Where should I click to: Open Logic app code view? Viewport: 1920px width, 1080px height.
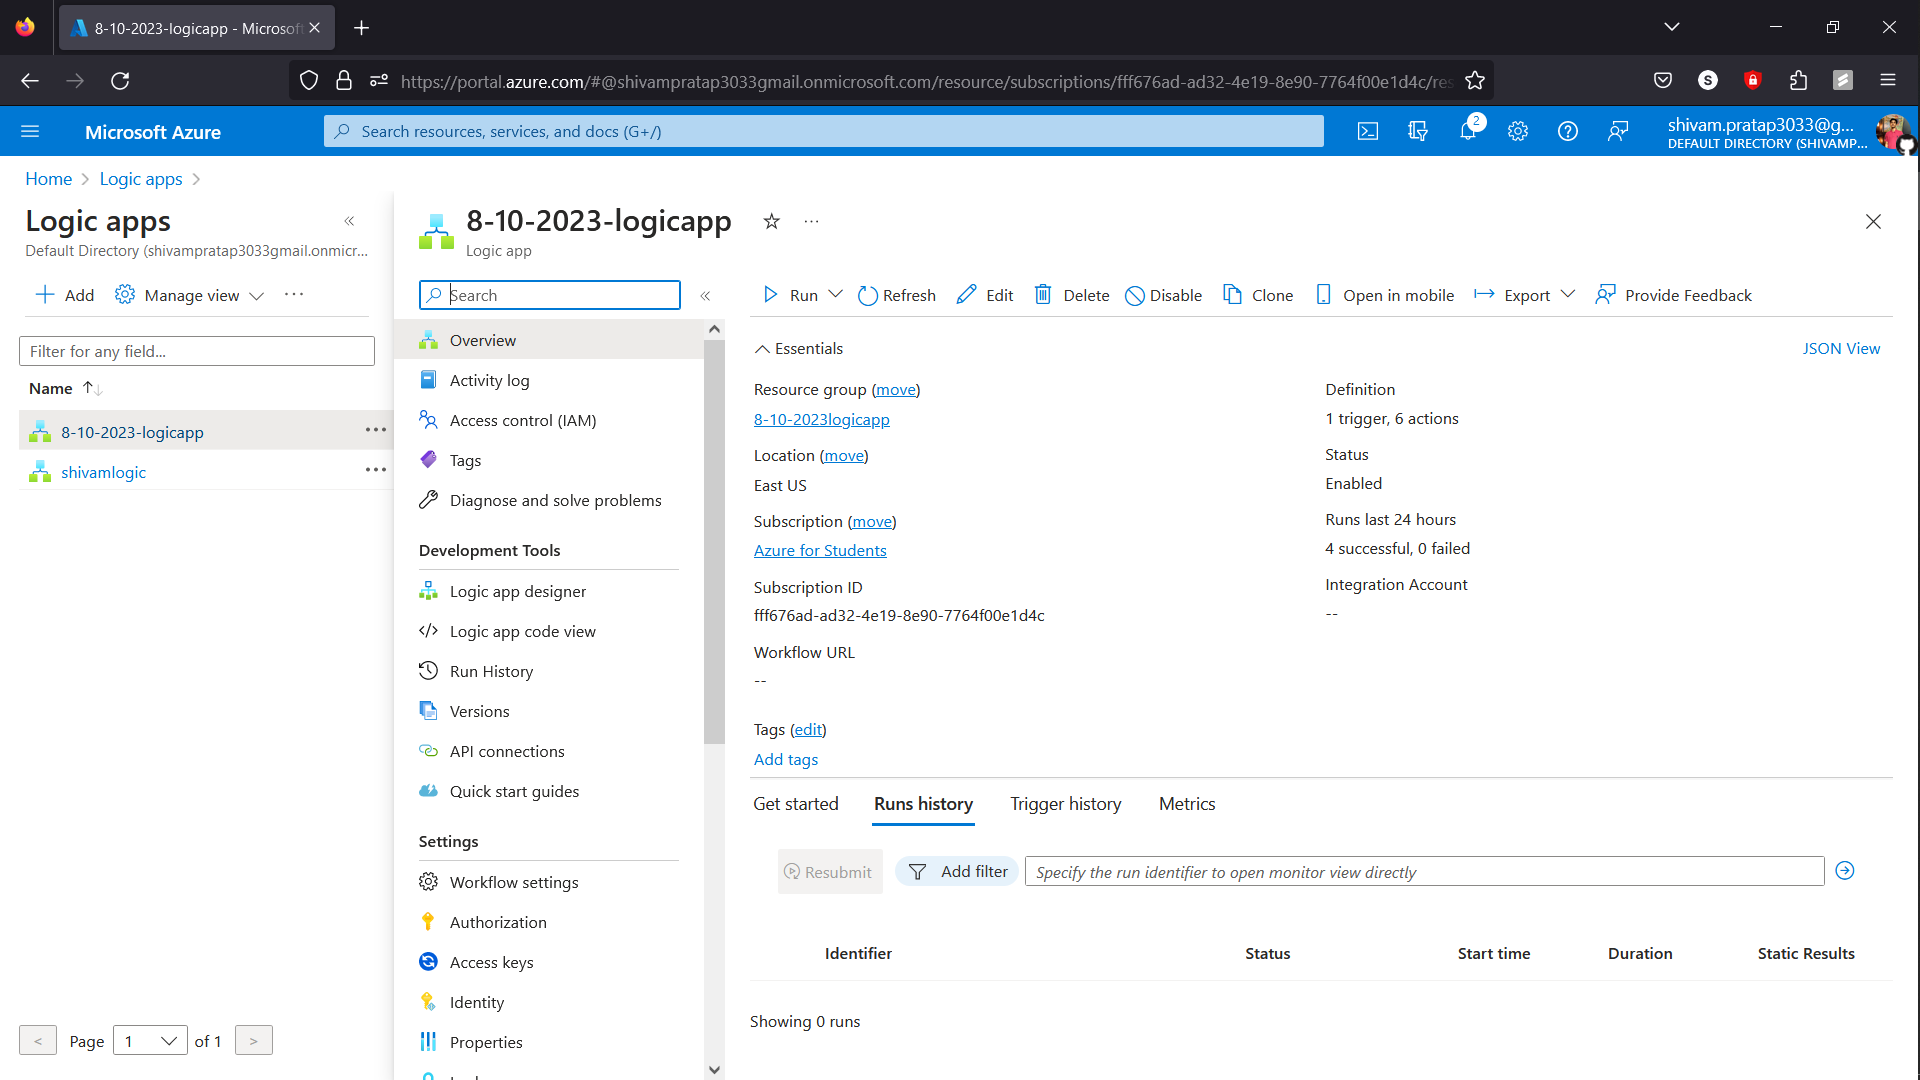click(522, 631)
